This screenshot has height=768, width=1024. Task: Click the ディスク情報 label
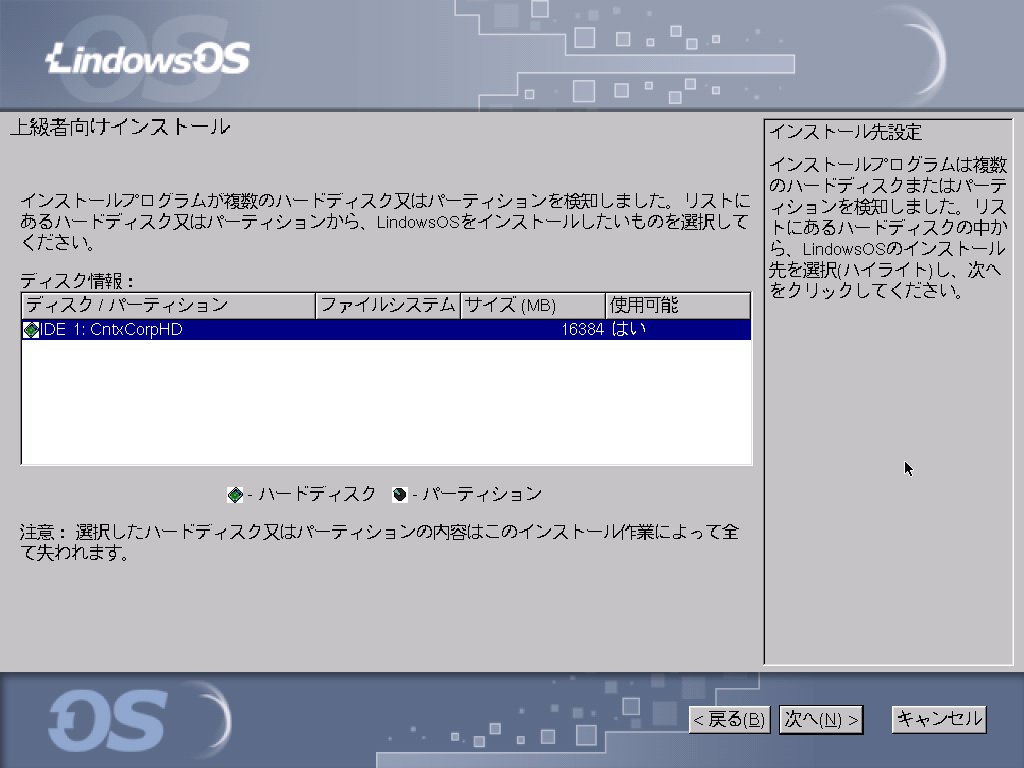(x=77, y=281)
